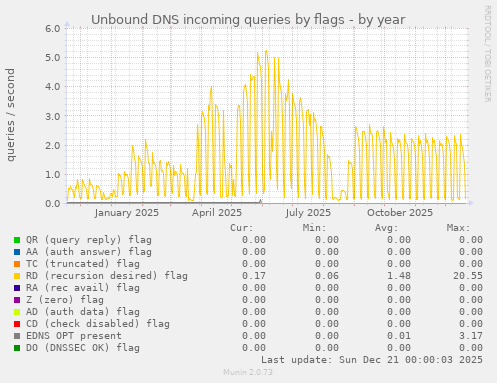Click the AD flag lime legend swatch
The height and width of the screenshot is (383, 497).
point(17,312)
